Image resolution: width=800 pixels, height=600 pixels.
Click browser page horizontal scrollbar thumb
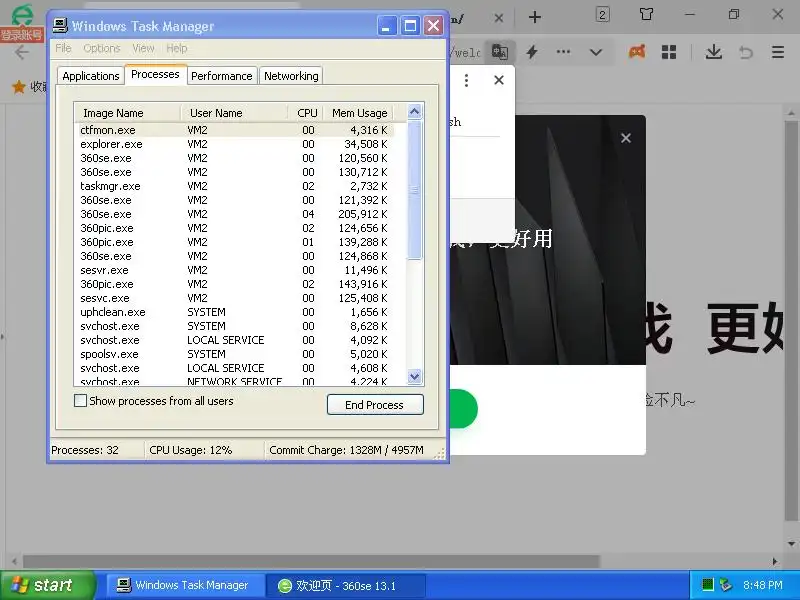(x=311, y=562)
